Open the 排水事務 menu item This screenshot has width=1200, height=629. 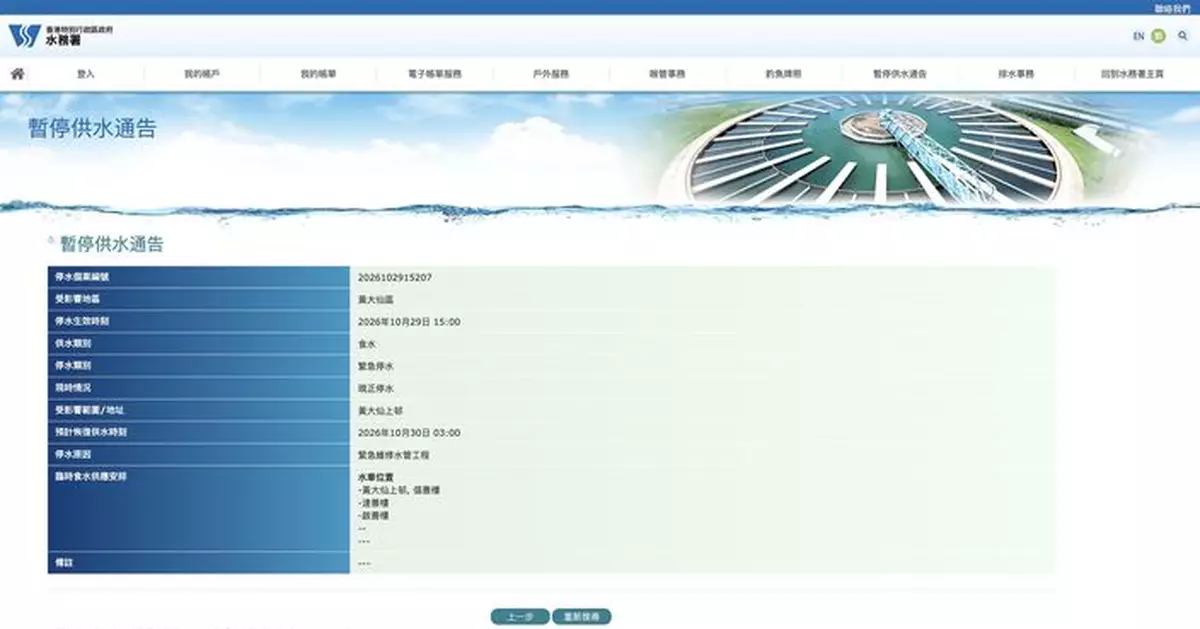pyautogui.click(x=1016, y=74)
